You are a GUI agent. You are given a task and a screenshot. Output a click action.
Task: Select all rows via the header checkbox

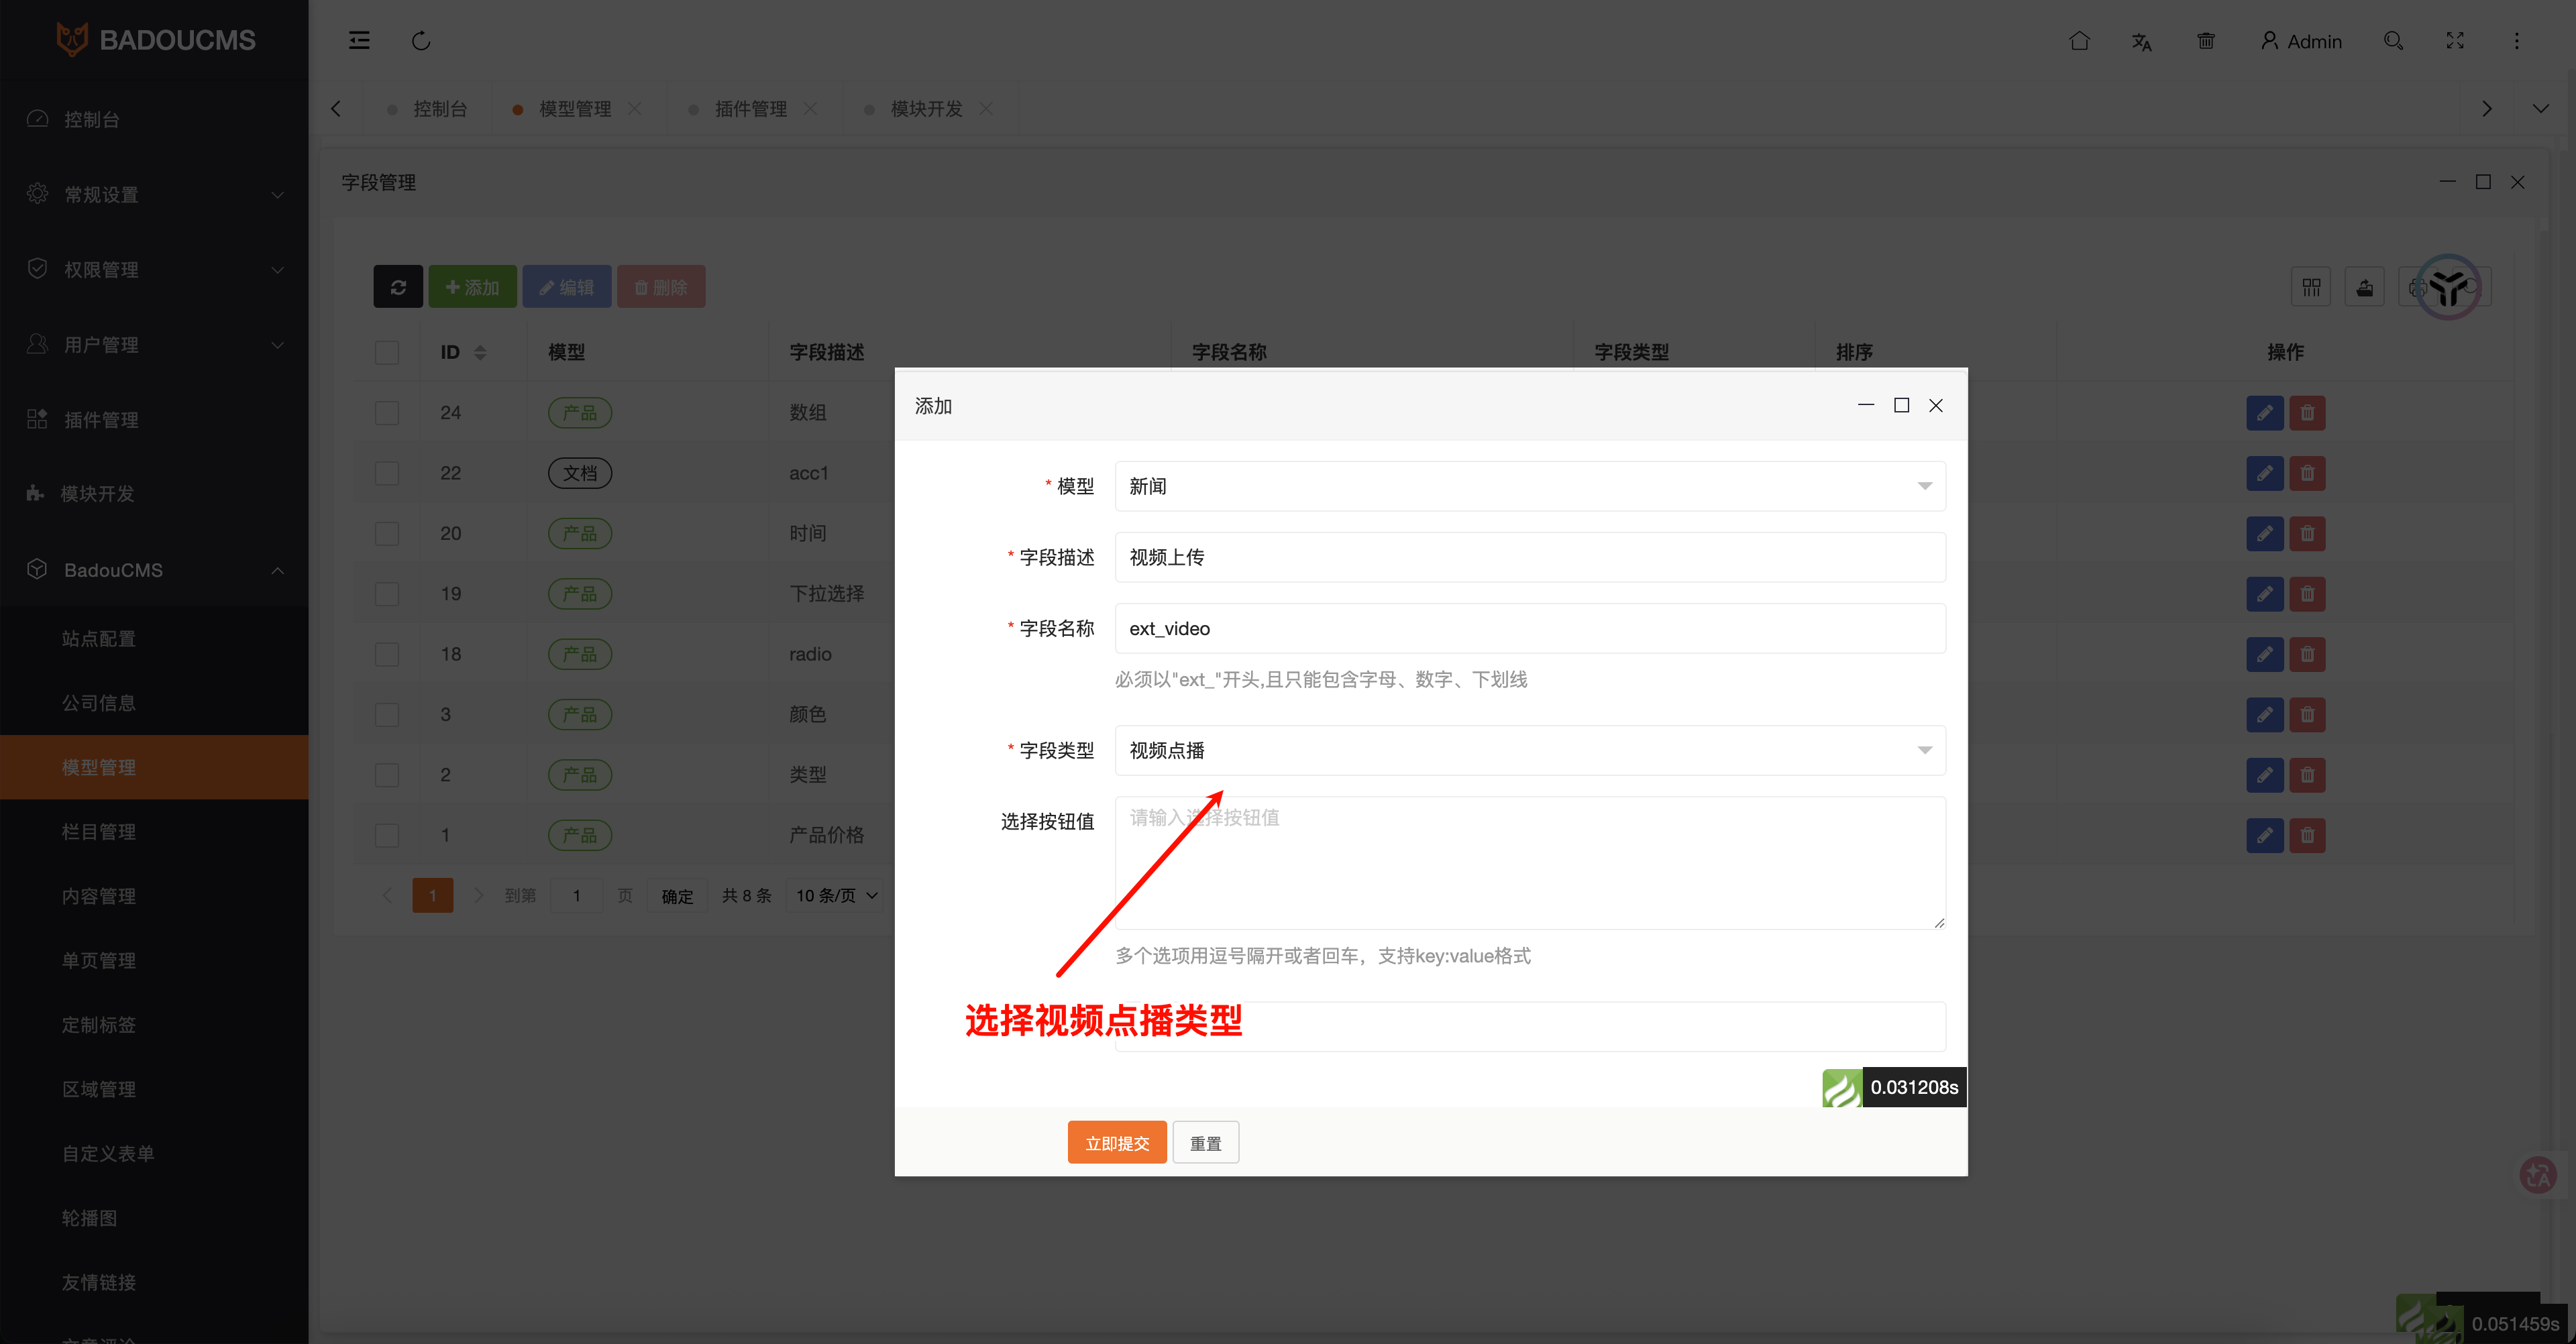point(387,352)
